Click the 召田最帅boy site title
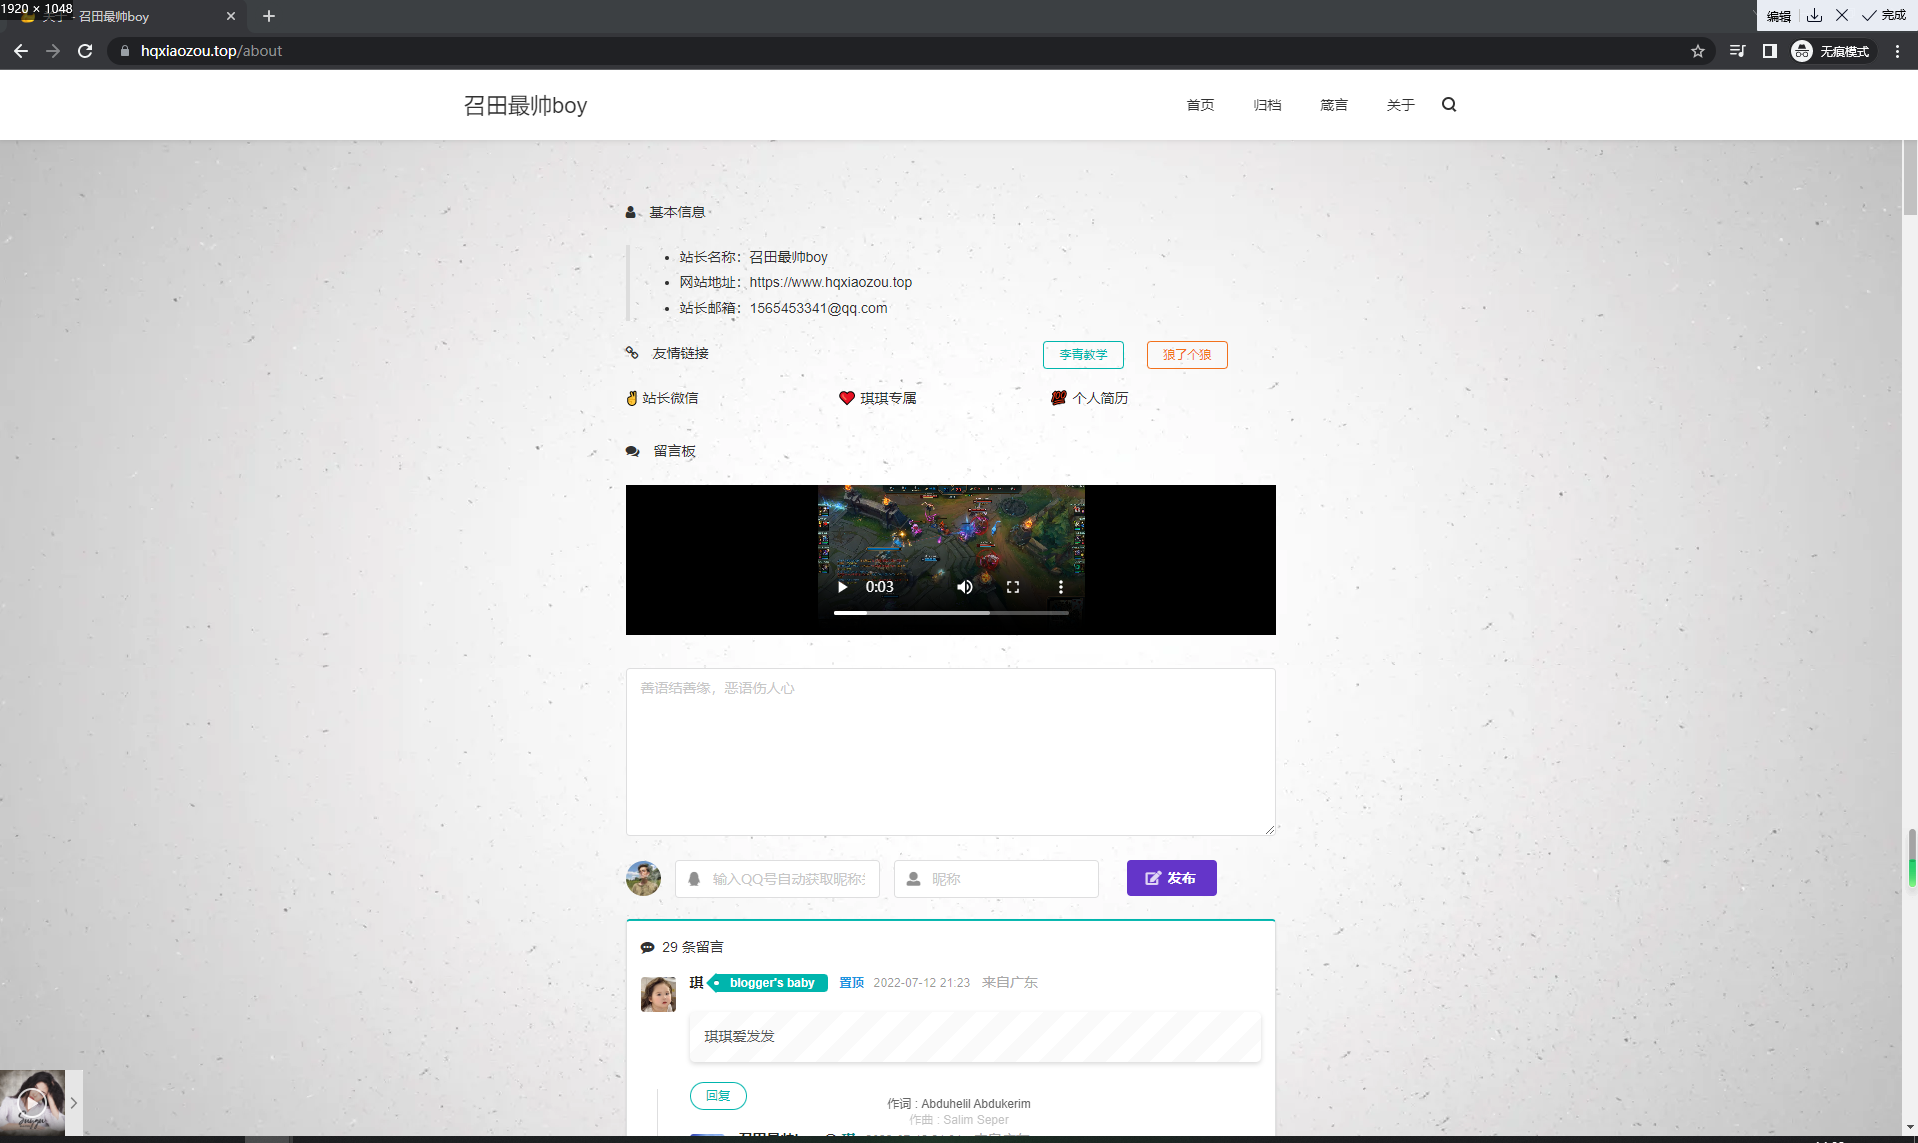The height and width of the screenshot is (1143, 1918). (x=525, y=105)
